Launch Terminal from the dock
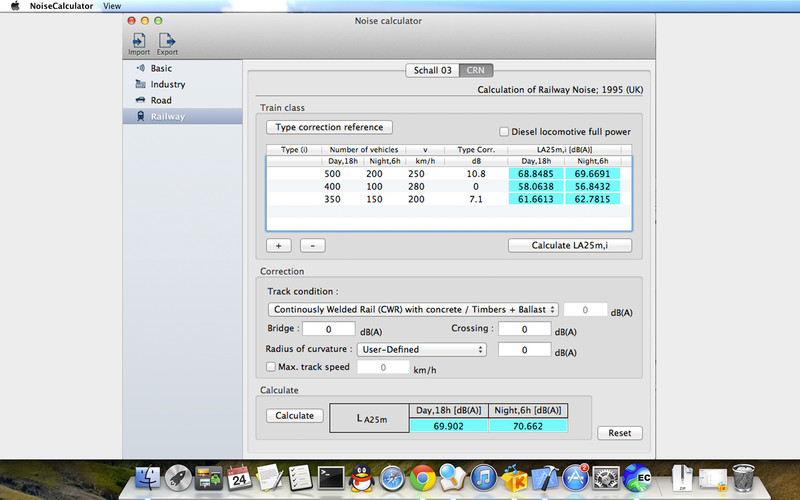 click(x=332, y=477)
